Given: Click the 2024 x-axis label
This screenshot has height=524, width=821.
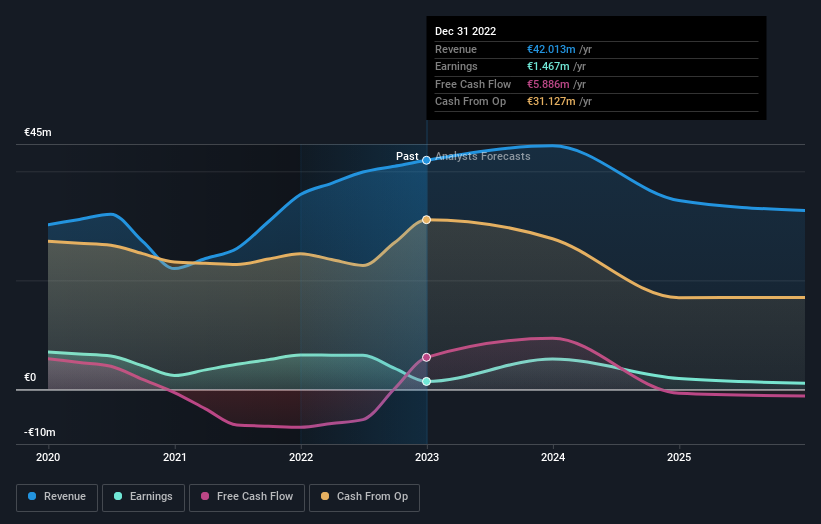Looking at the screenshot, I should (553, 458).
